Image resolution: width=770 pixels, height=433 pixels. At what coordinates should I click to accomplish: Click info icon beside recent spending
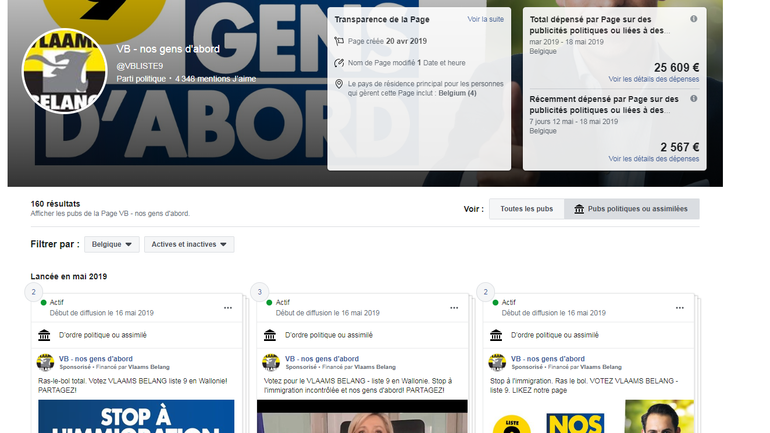pyautogui.click(x=694, y=99)
